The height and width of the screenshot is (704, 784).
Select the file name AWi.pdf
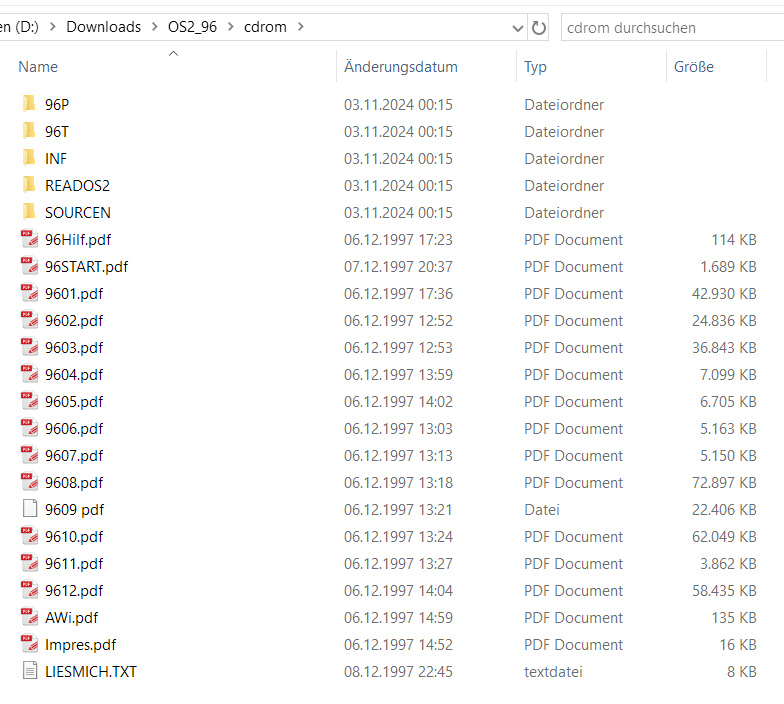(72, 618)
